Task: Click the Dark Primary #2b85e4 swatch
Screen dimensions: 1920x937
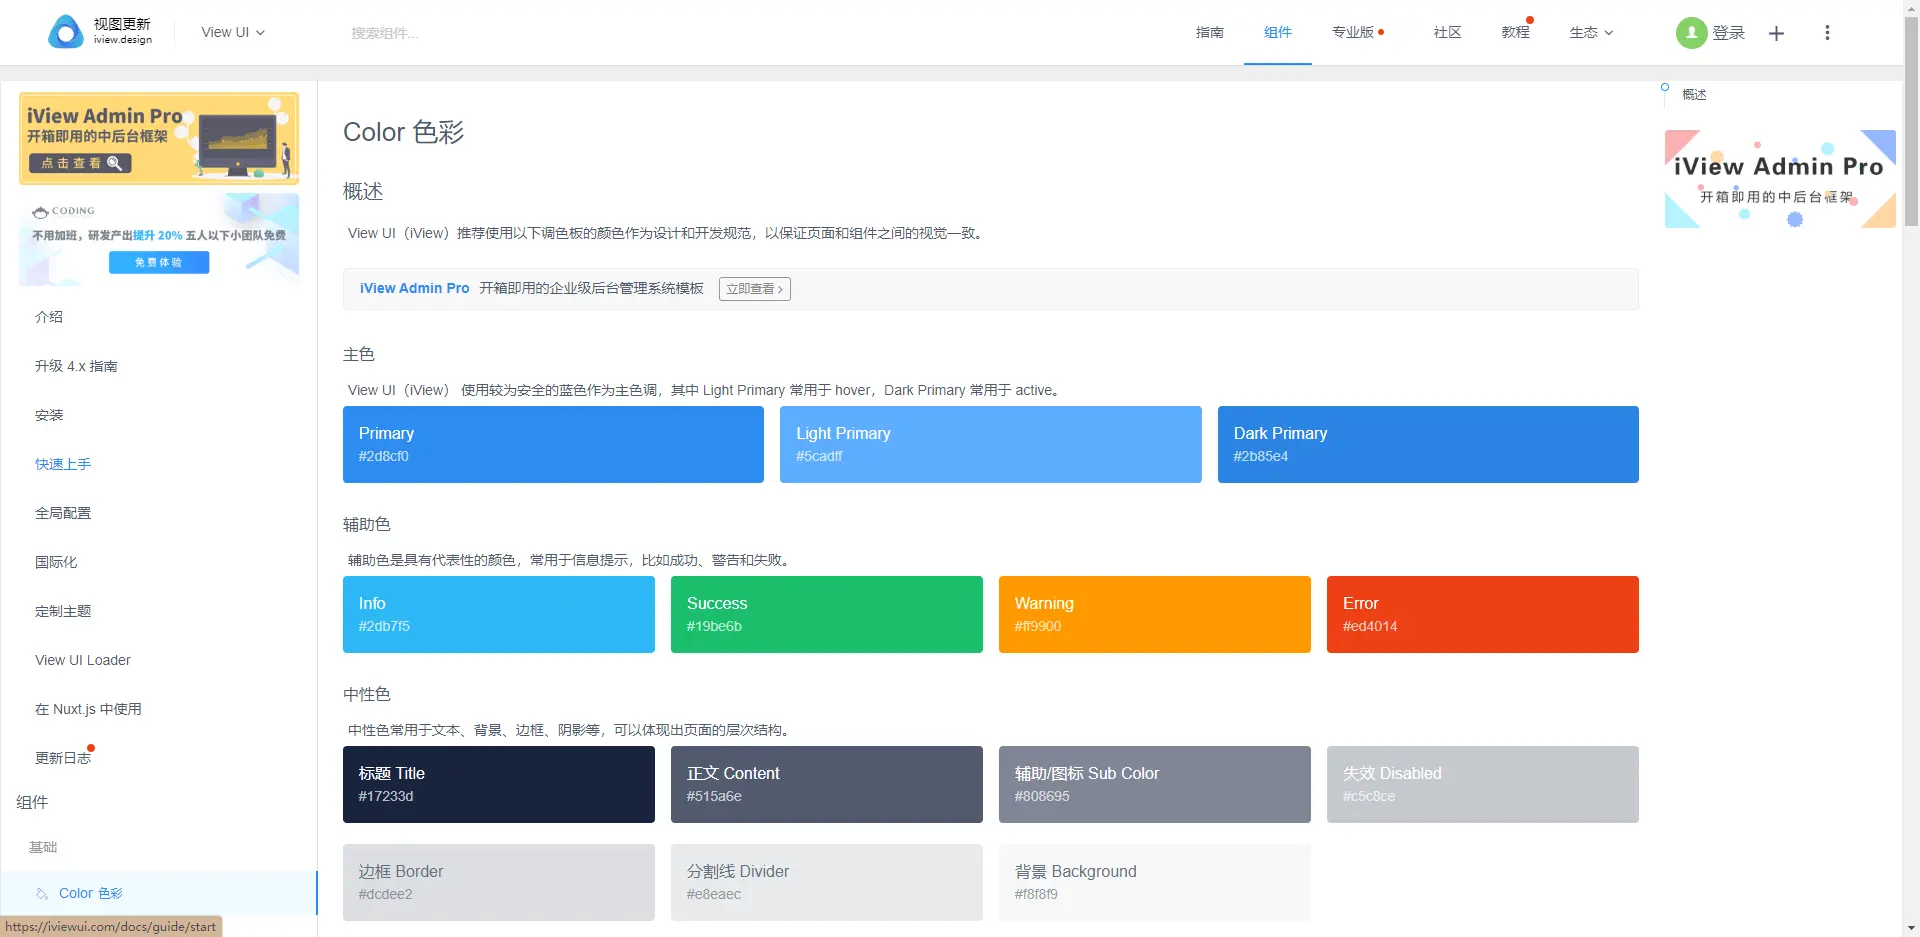Action: (1428, 444)
